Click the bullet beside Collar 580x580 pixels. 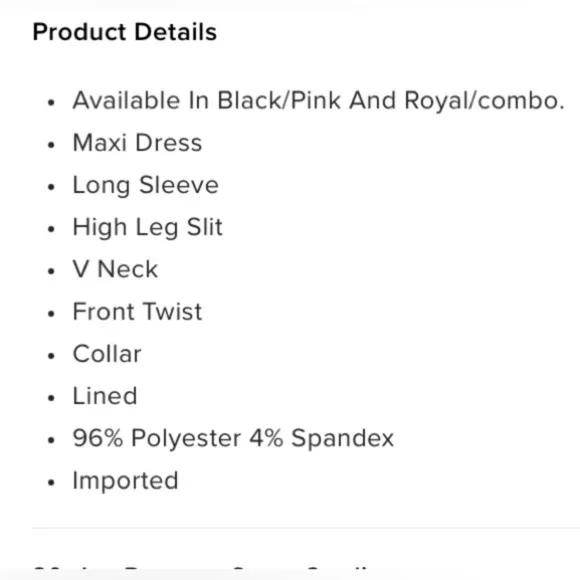[51, 356]
